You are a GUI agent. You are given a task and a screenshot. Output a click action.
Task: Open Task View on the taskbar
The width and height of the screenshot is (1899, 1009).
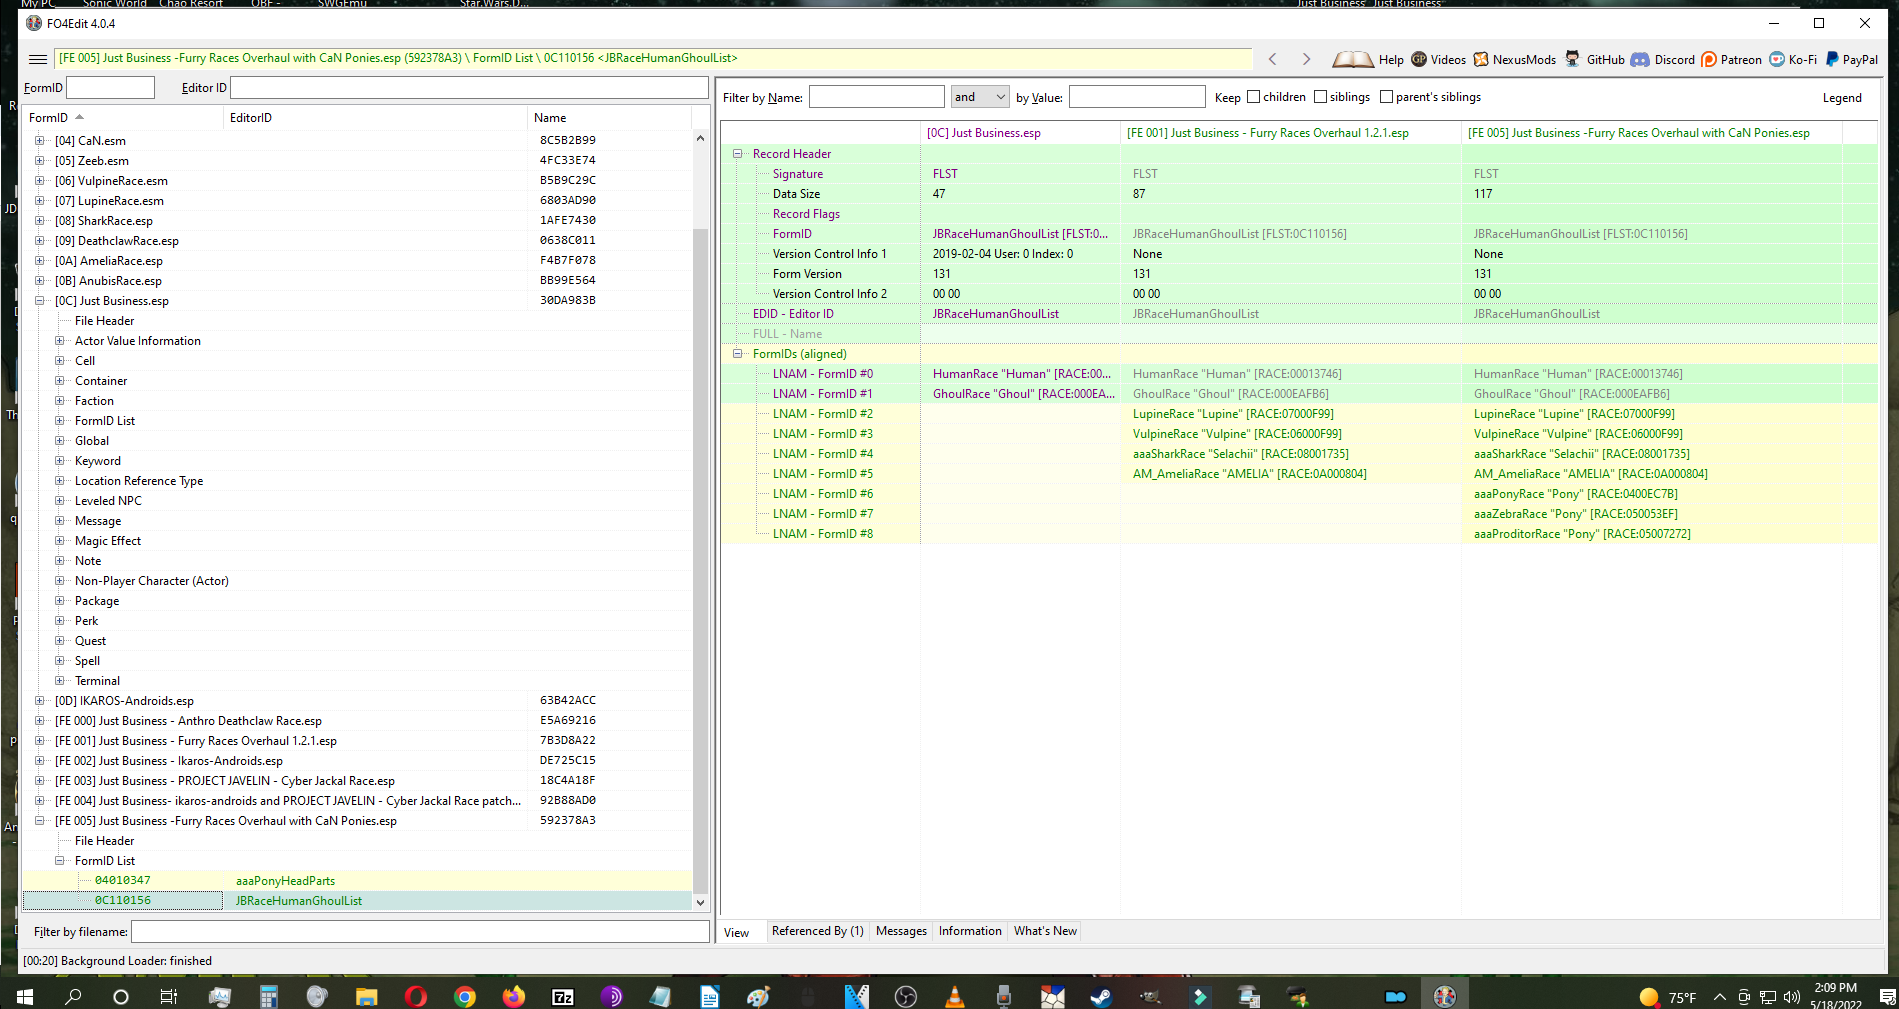169,996
